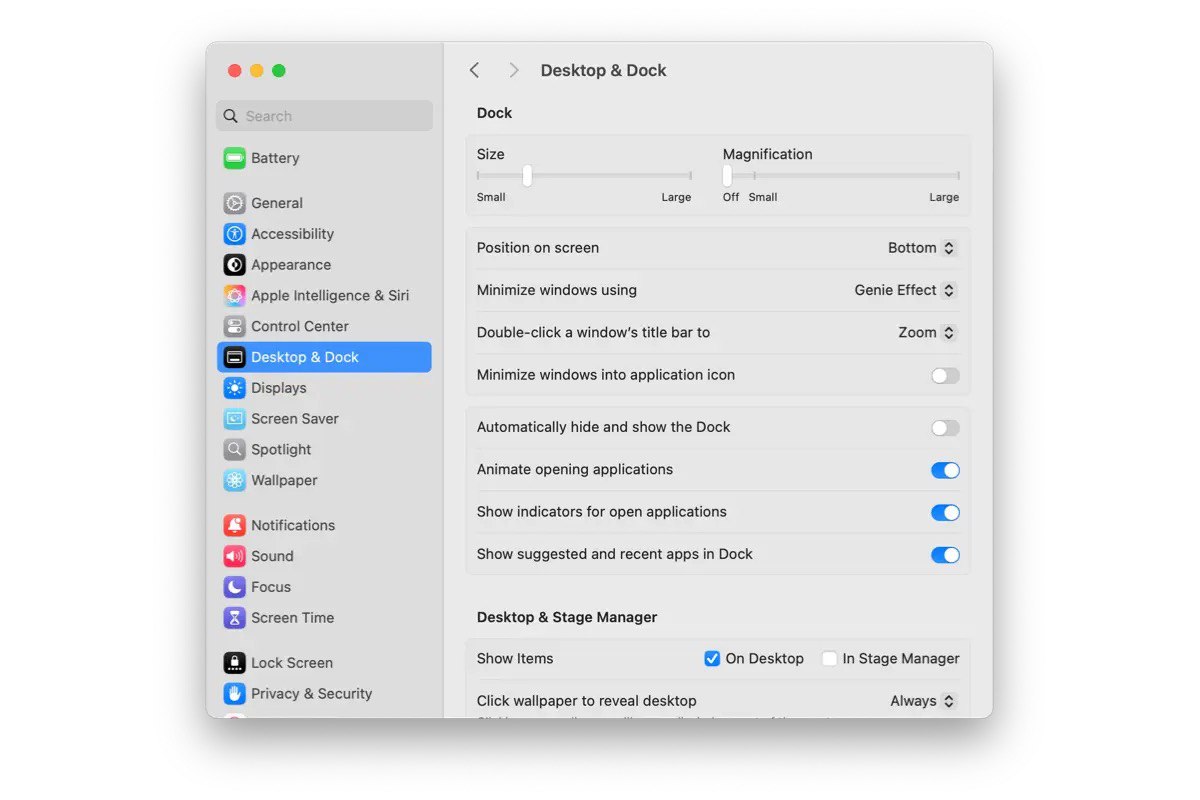The height and width of the screenshot is (800, 1200).
Task: Open Click wallpaper to reveal desktop Always popup
Action: tap(922, 701)
